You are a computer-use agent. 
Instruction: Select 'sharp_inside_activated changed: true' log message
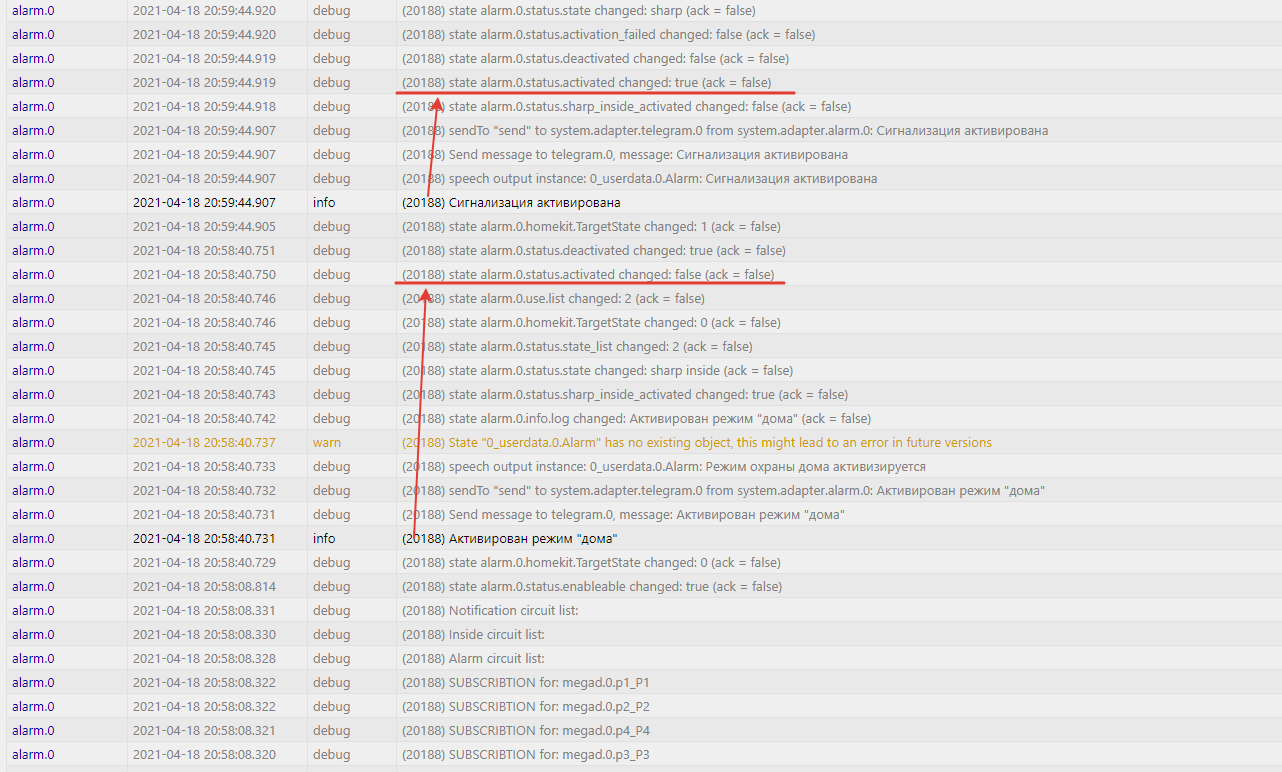coord(625,394)
